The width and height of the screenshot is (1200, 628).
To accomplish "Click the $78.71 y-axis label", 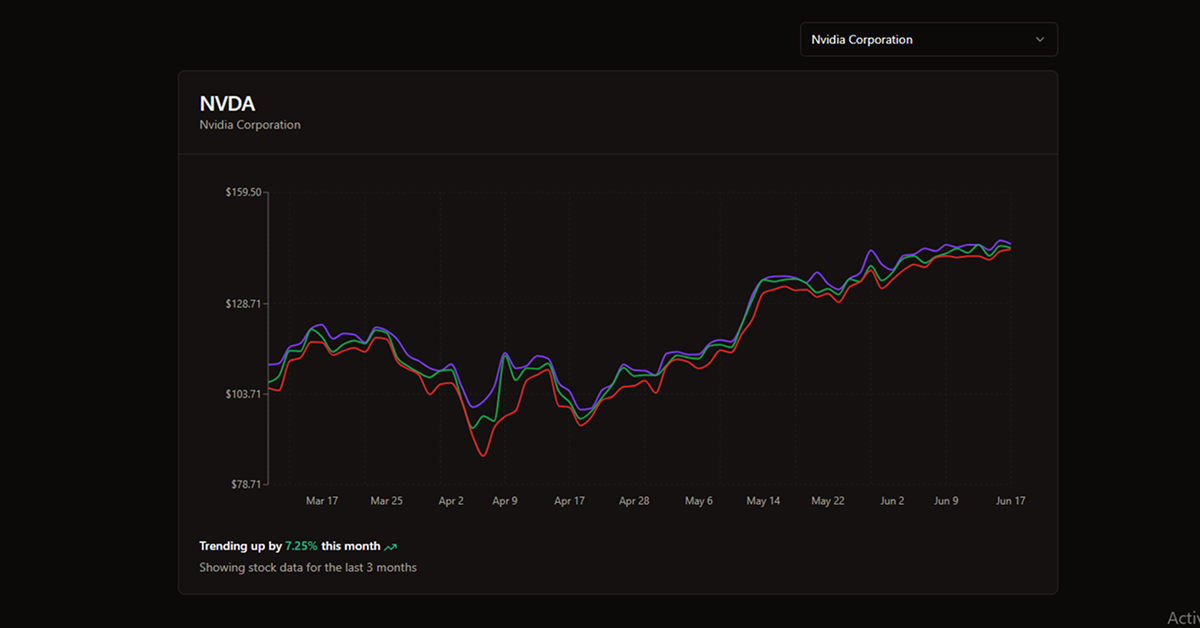I will pos(245,484).
